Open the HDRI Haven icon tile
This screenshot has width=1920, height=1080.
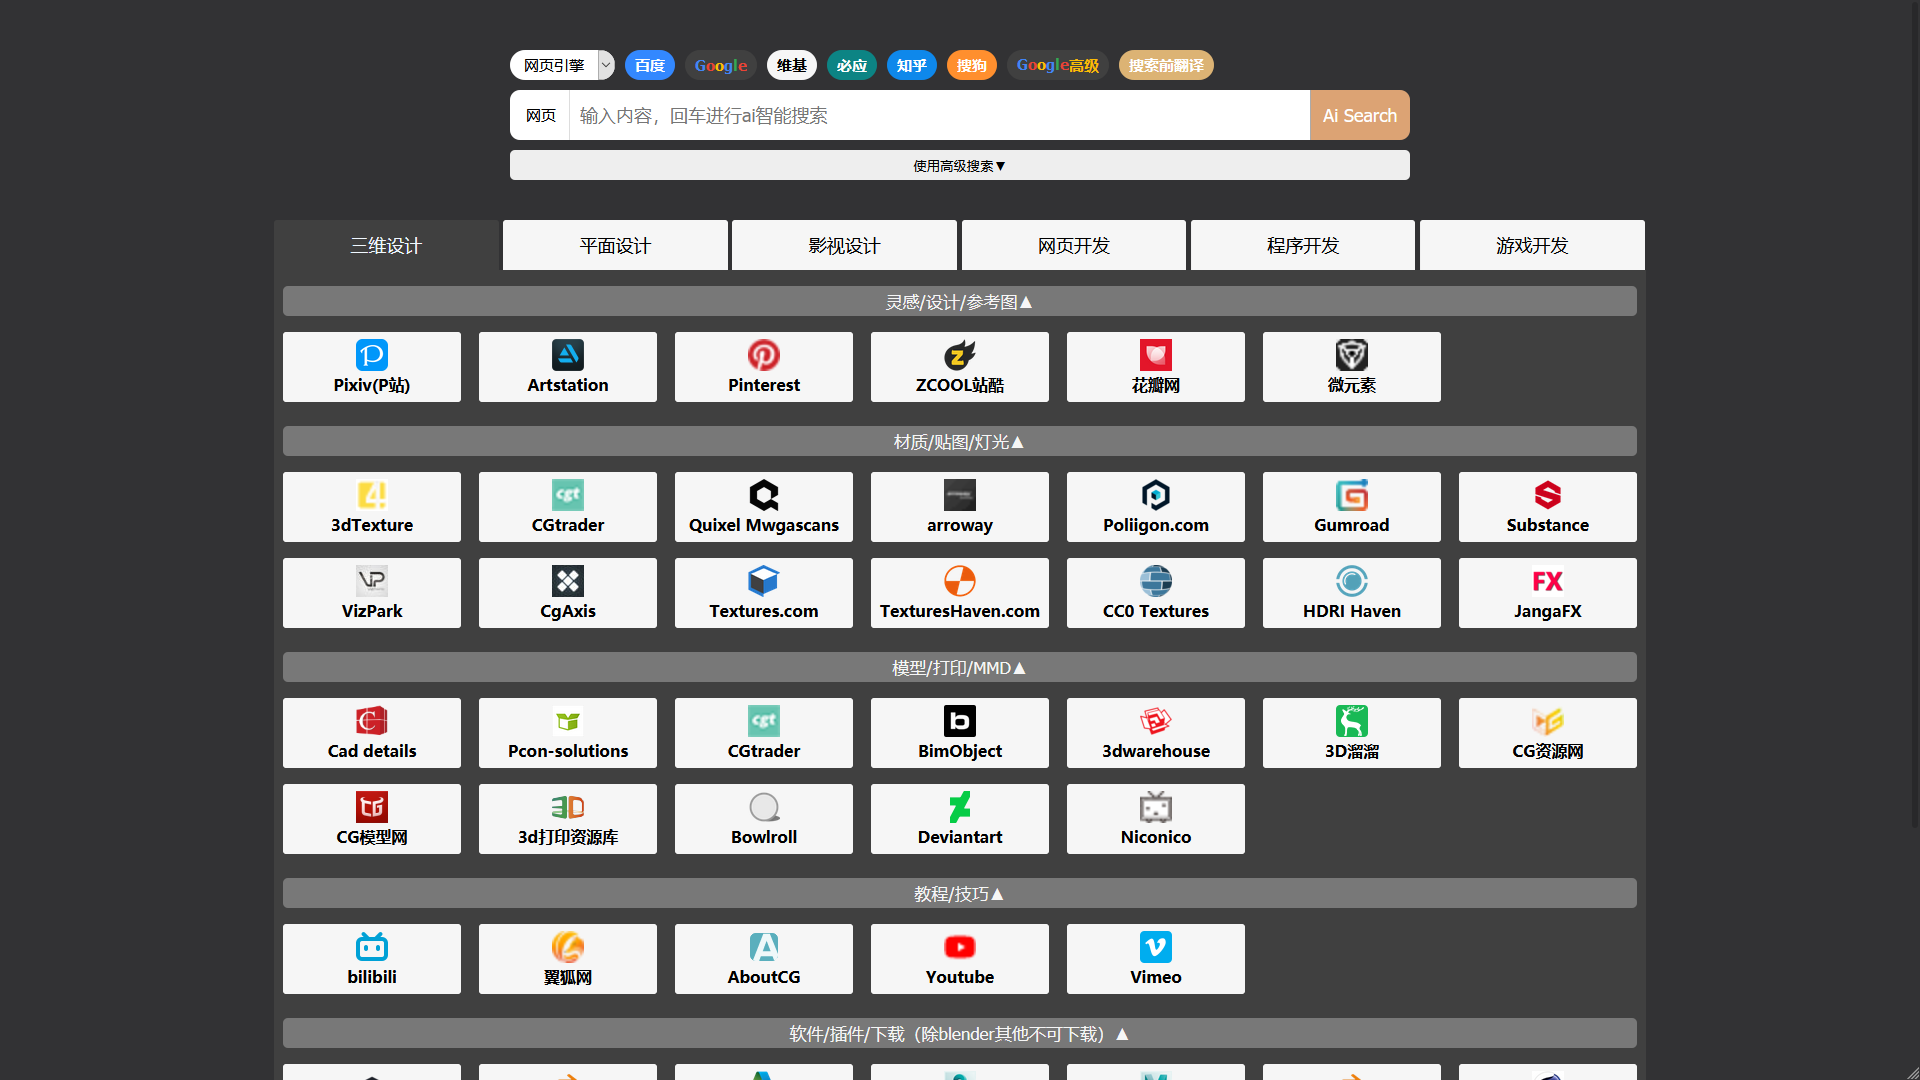tap(1351, 582)
